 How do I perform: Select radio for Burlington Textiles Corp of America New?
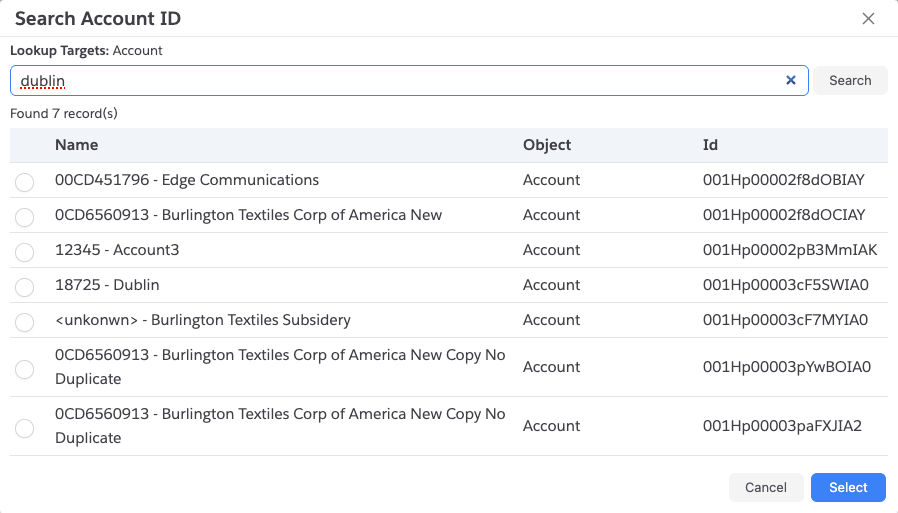coord(24,217)
